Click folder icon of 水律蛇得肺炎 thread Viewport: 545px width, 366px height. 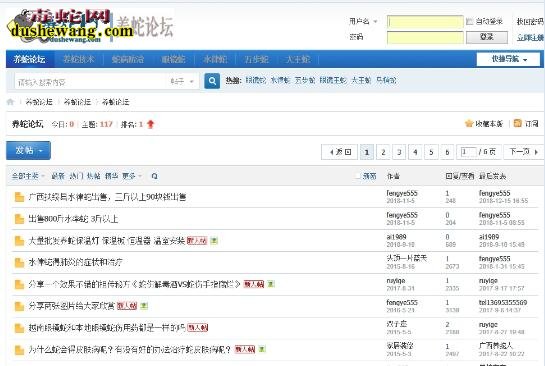click(19, 262)
